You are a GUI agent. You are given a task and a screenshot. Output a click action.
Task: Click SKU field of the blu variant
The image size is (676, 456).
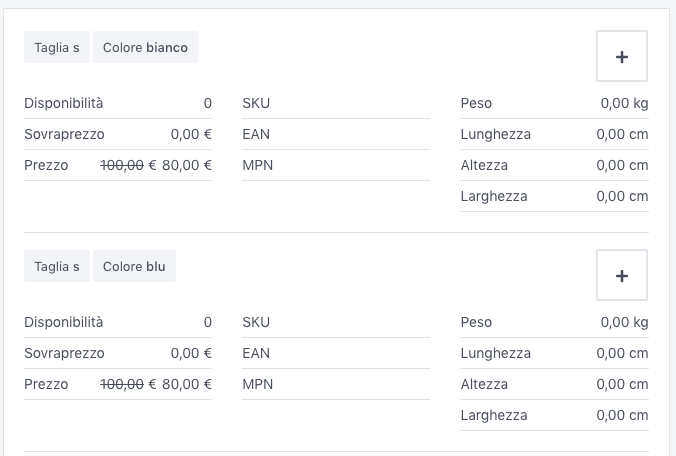coord(335,322)
